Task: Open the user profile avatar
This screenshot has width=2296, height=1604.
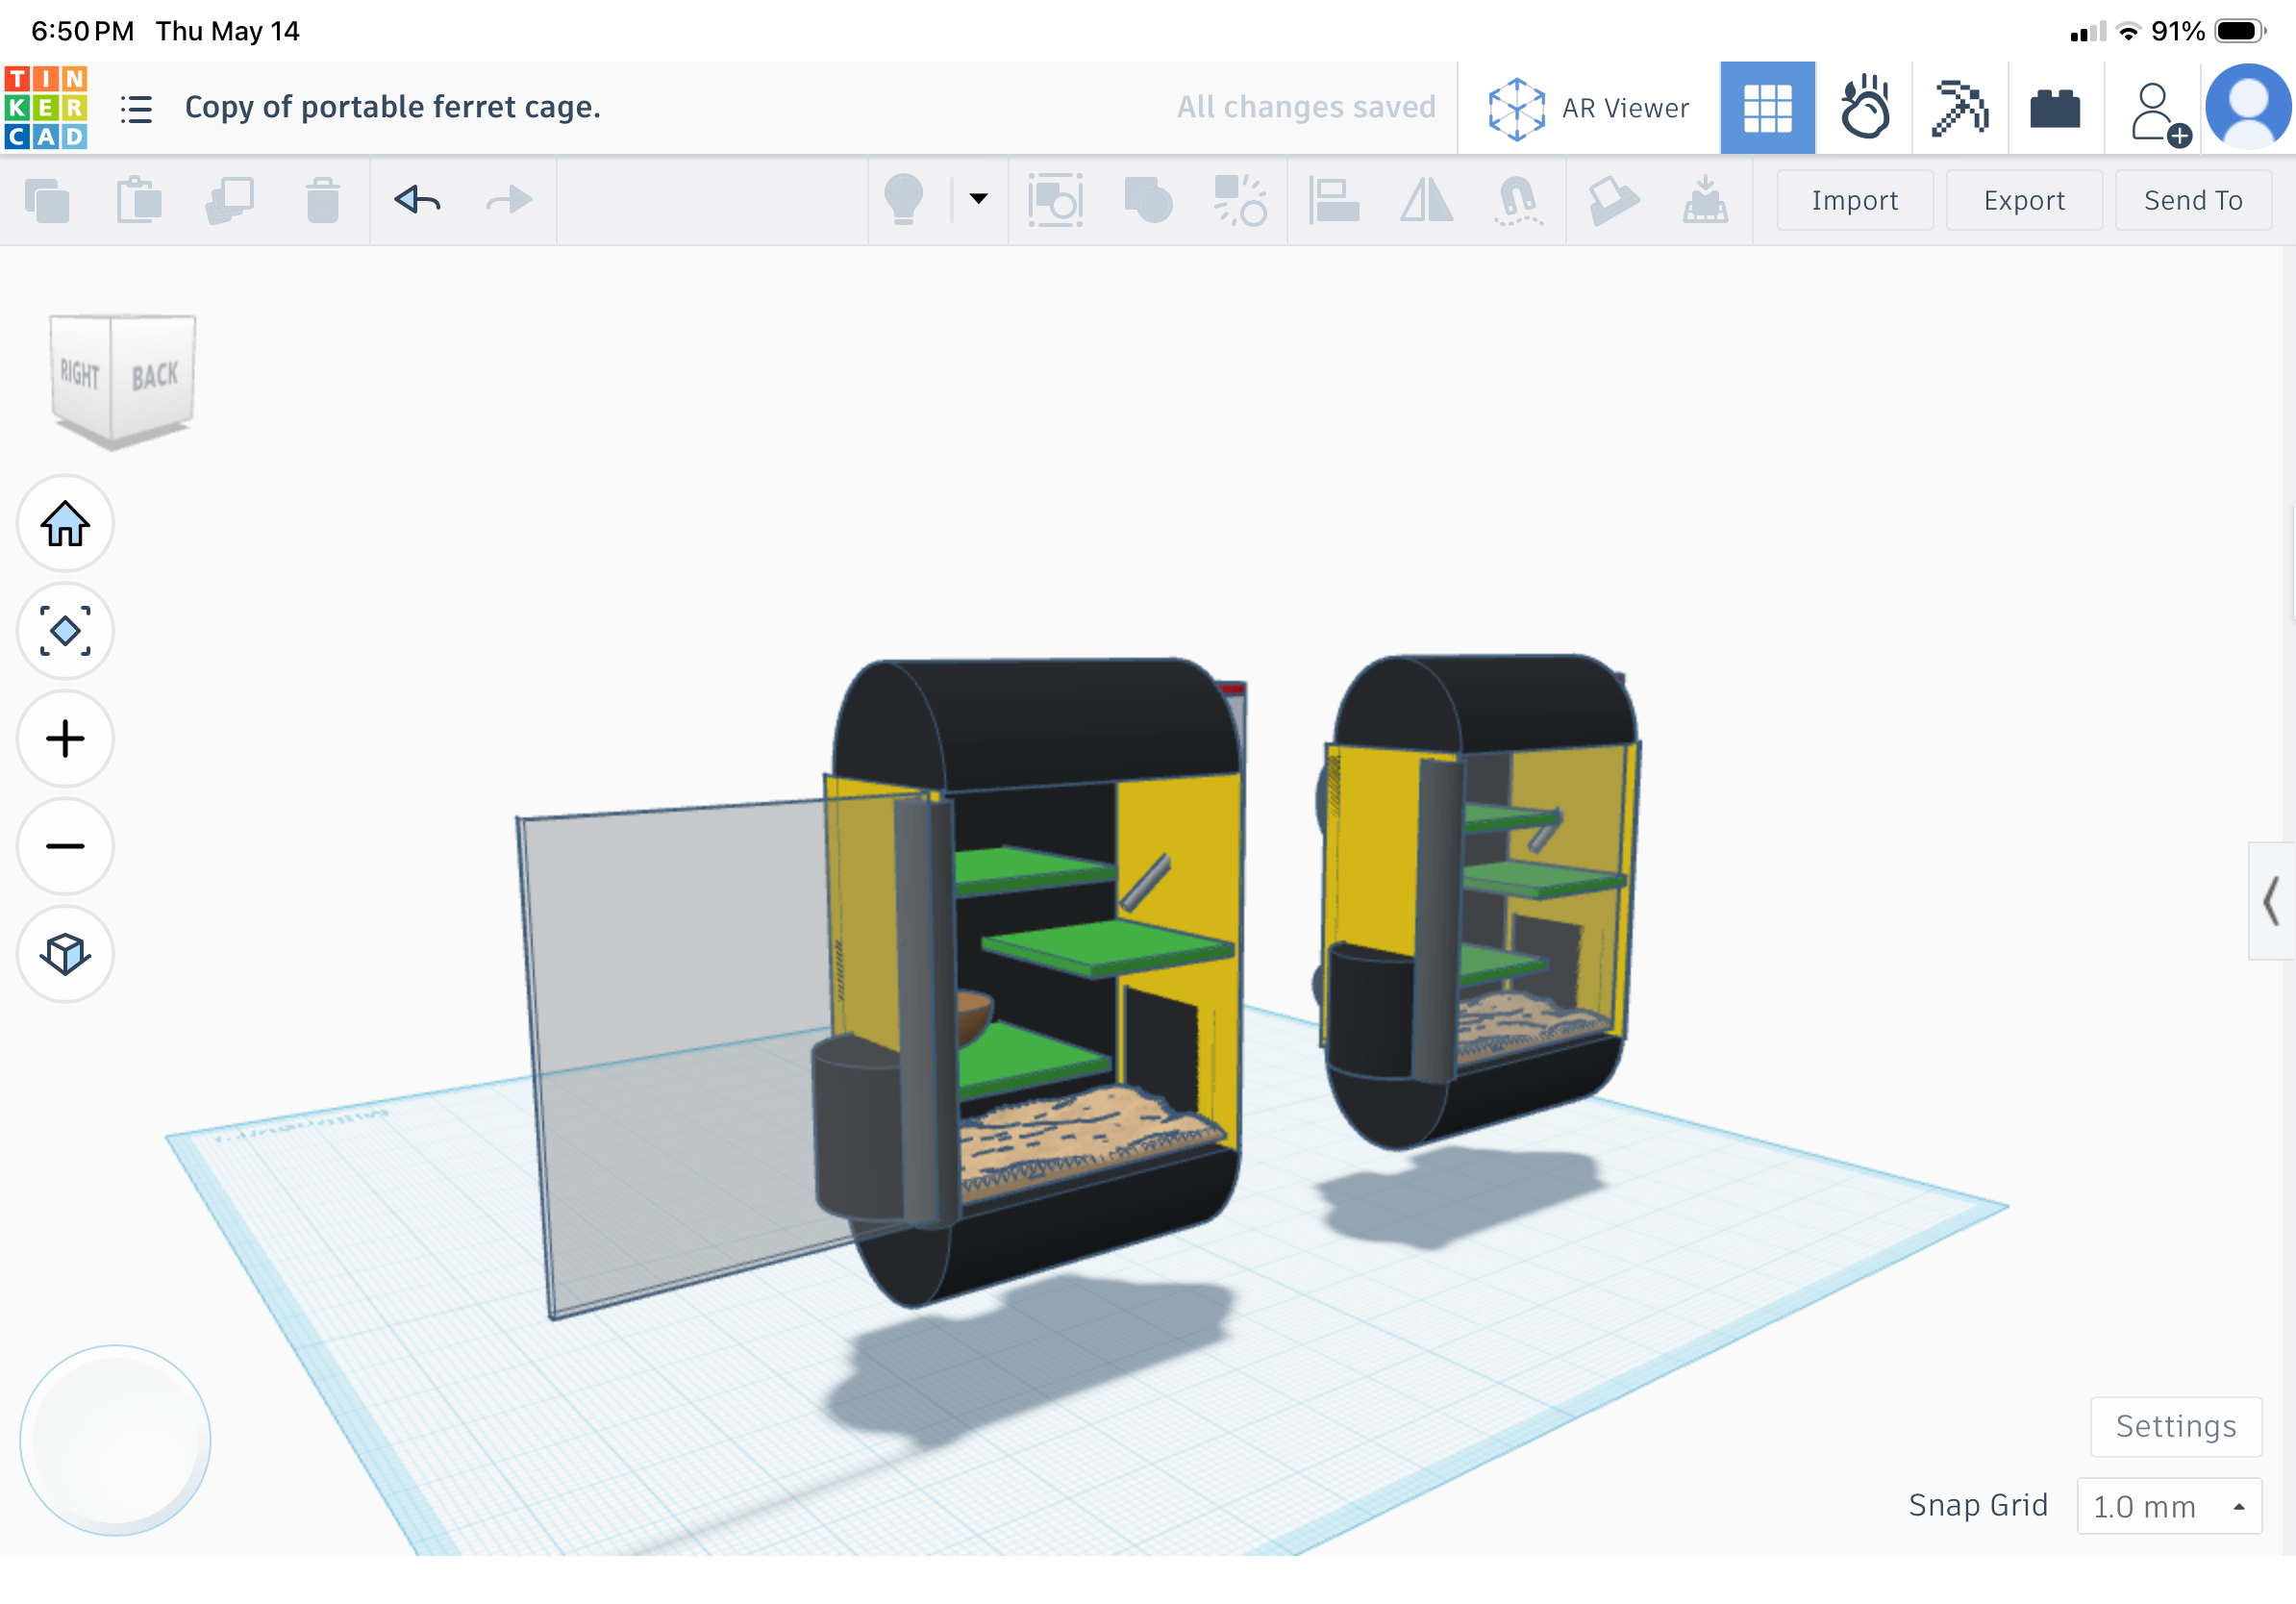Action: [2248, 107]
